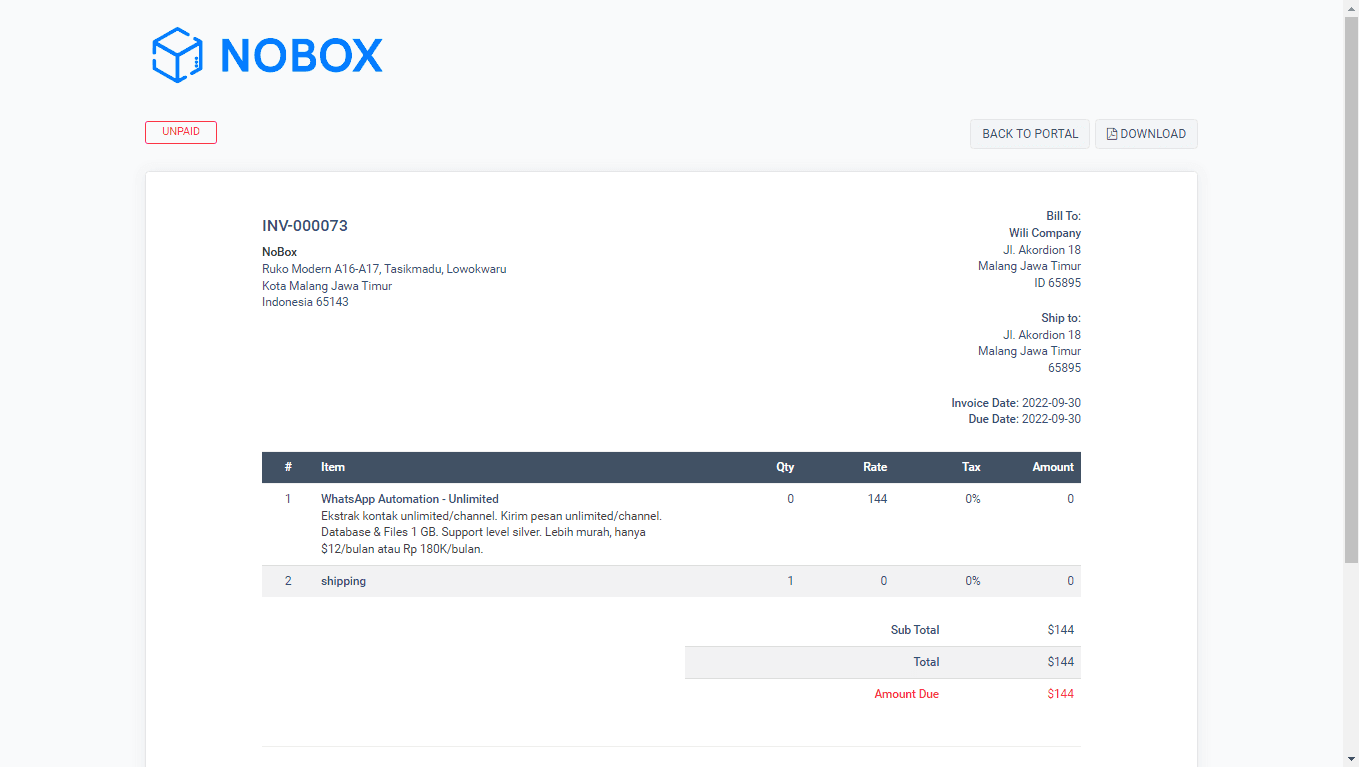1359x767 pixels.
Task: Click the Item column header
Action: 332,467
